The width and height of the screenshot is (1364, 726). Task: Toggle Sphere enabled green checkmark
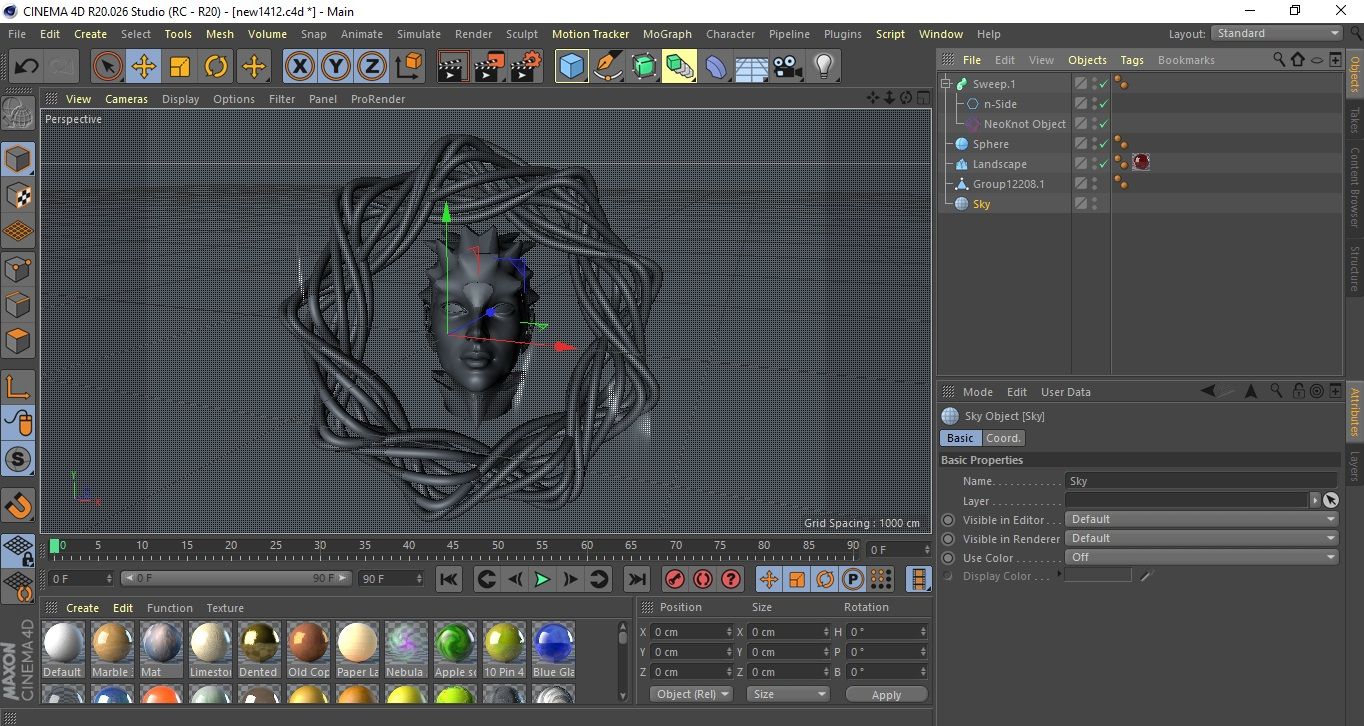[x=1104, y=144]
